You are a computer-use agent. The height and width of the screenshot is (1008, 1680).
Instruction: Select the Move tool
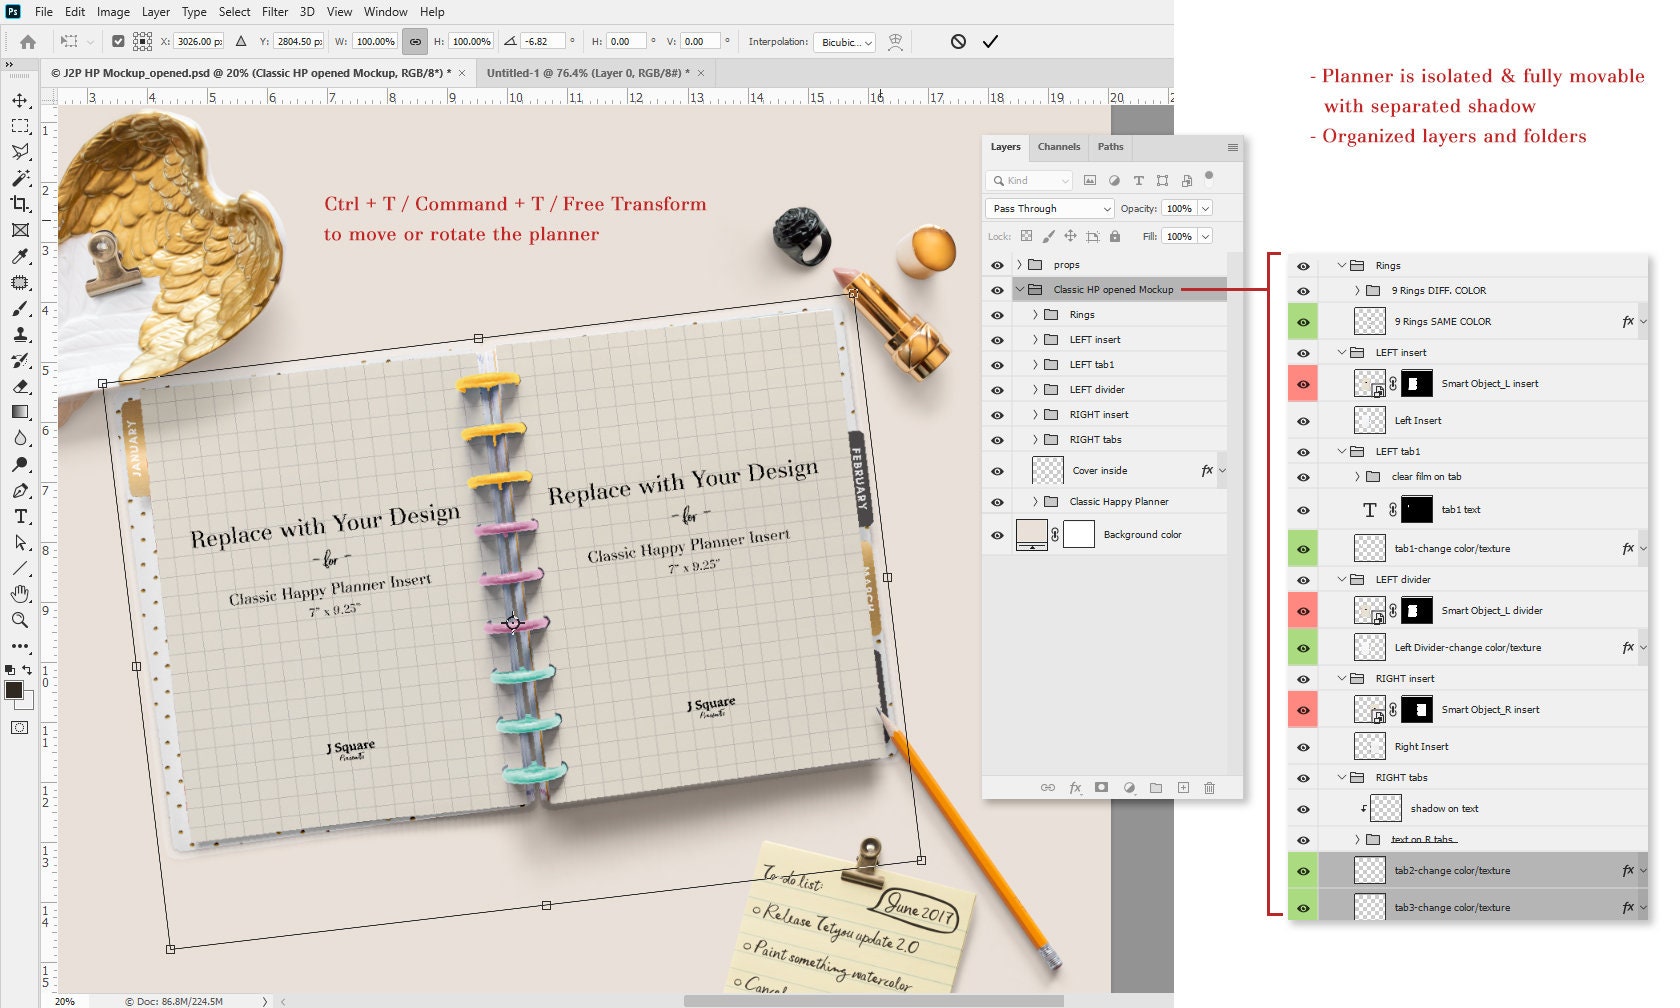coord(20,99)
